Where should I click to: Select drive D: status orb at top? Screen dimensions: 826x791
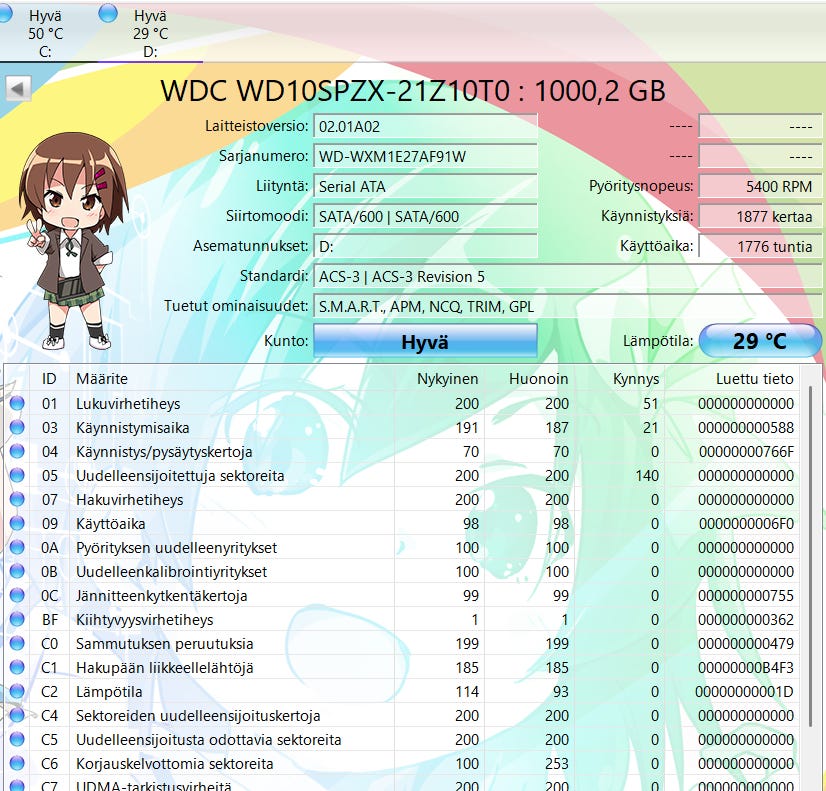click(x=109, y=13)
